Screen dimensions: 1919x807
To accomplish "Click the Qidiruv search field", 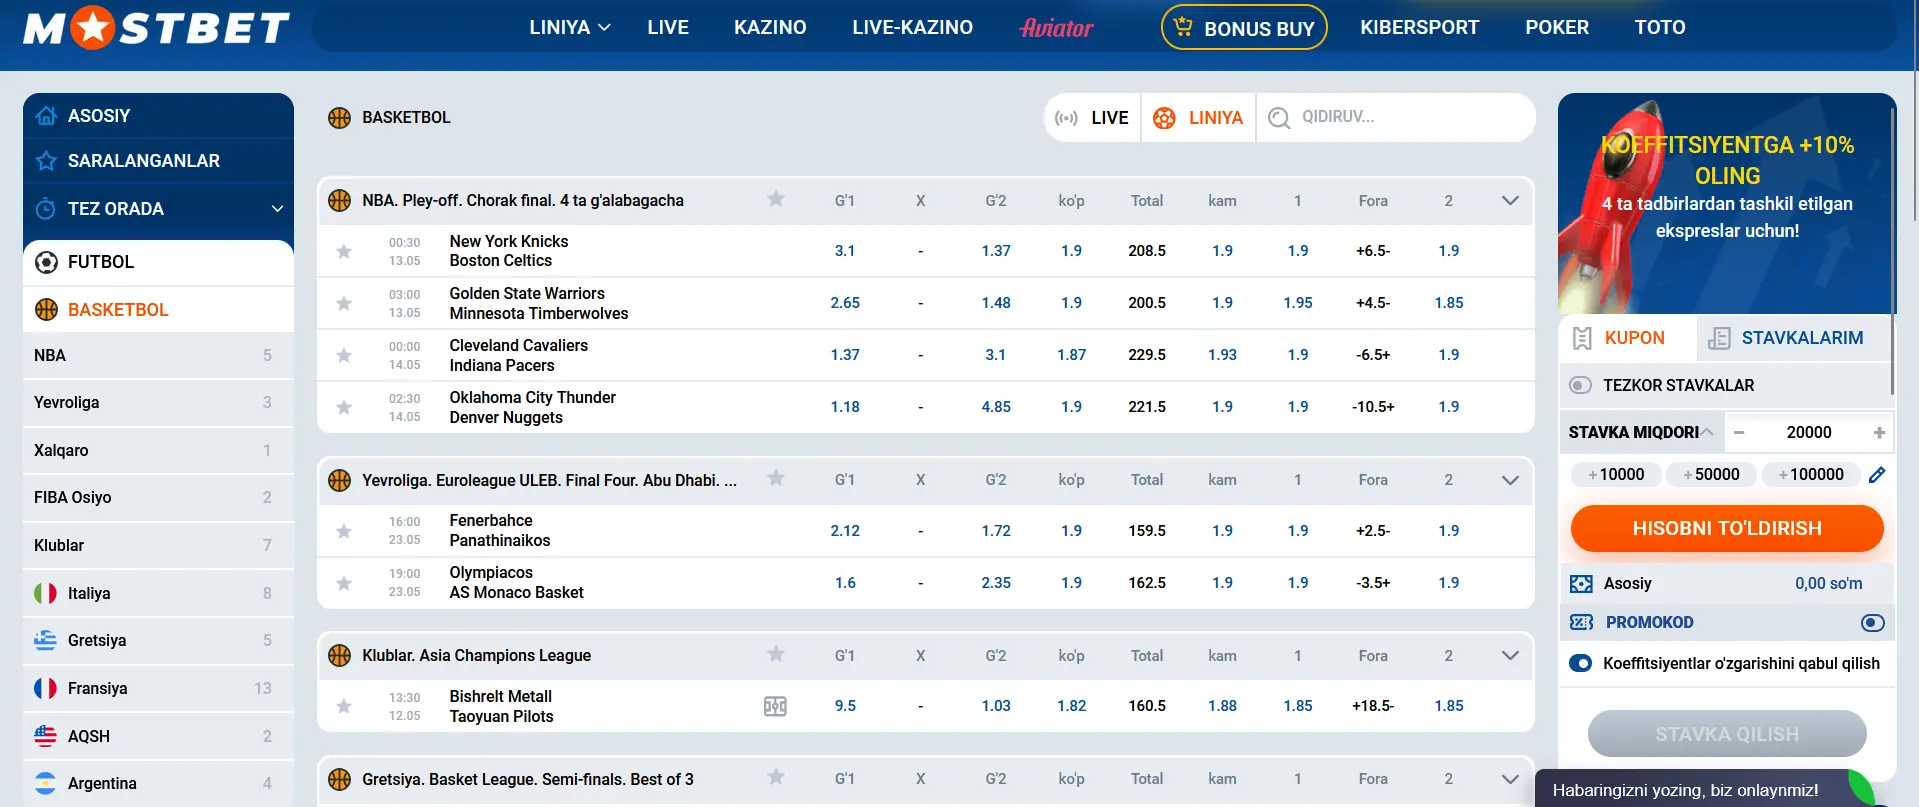I will pos(1395,118).
